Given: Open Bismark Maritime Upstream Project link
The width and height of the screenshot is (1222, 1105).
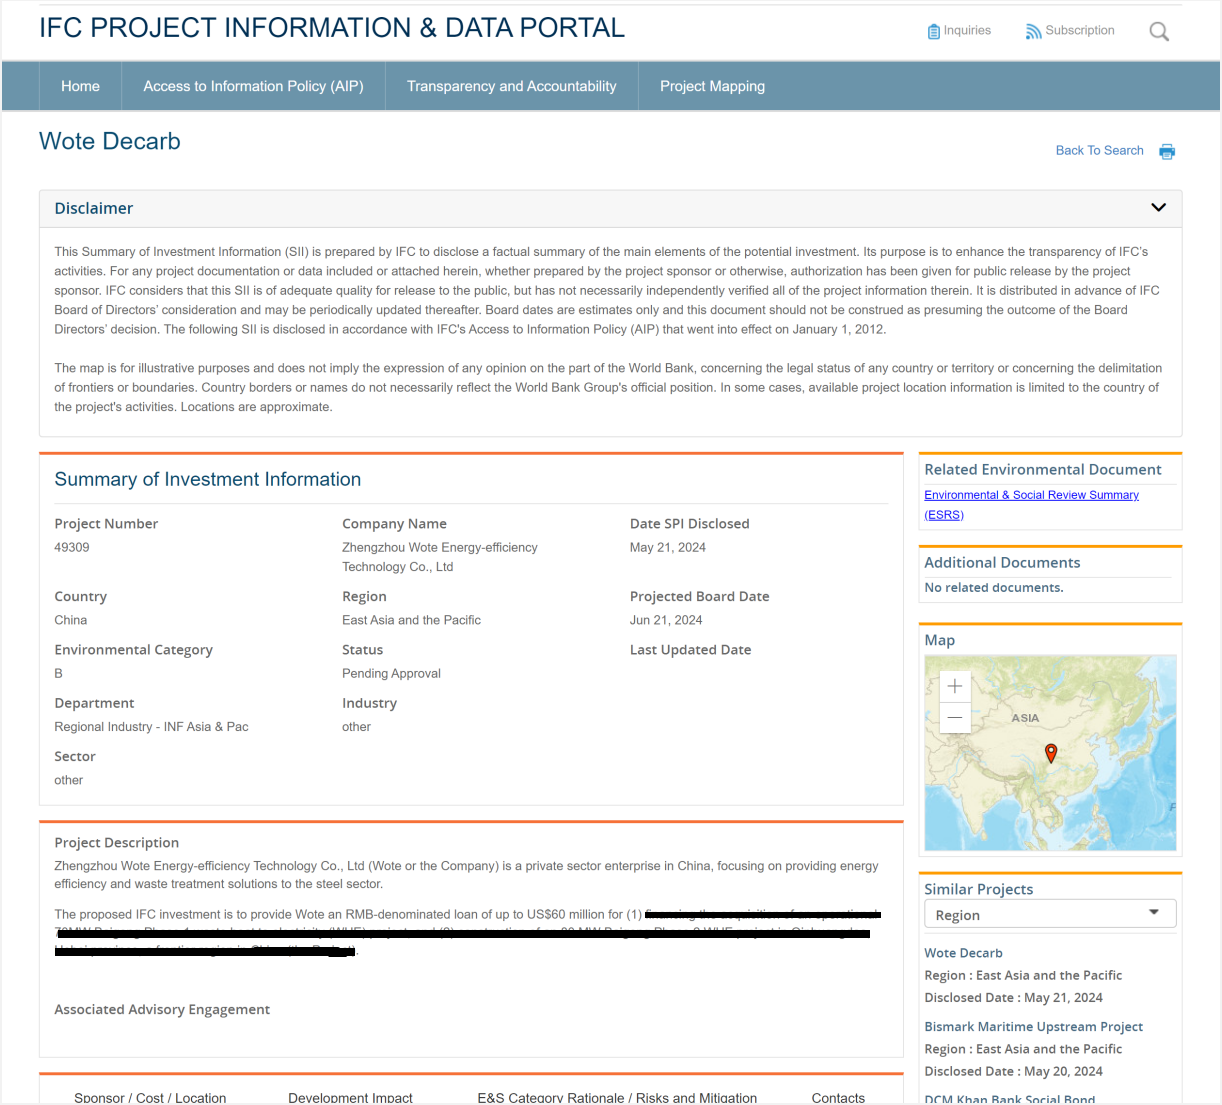Looking at the screenshot, I should pyautogui.click(x=1033, y=1027).
